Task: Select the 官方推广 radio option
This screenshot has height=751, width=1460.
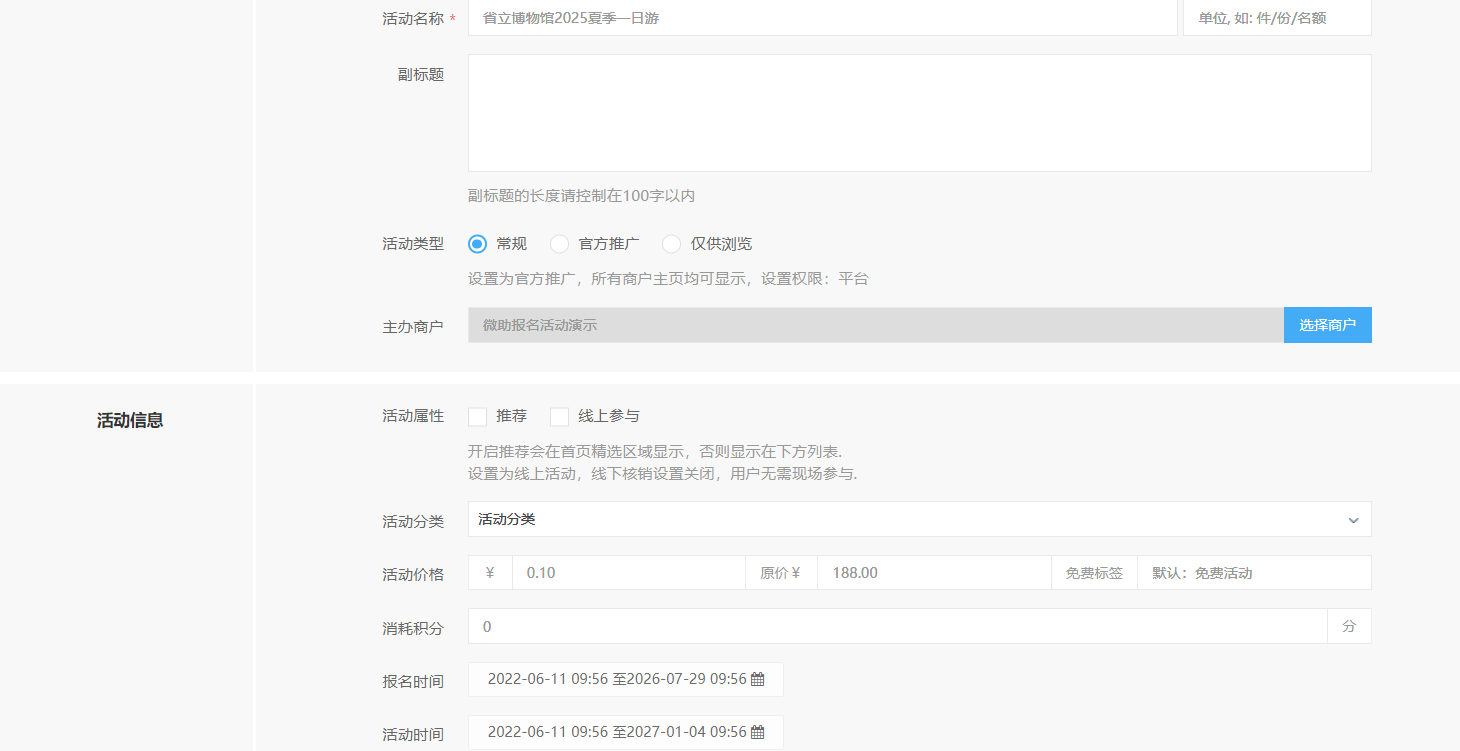Action: pyautogui.click(x=559, y=243)
